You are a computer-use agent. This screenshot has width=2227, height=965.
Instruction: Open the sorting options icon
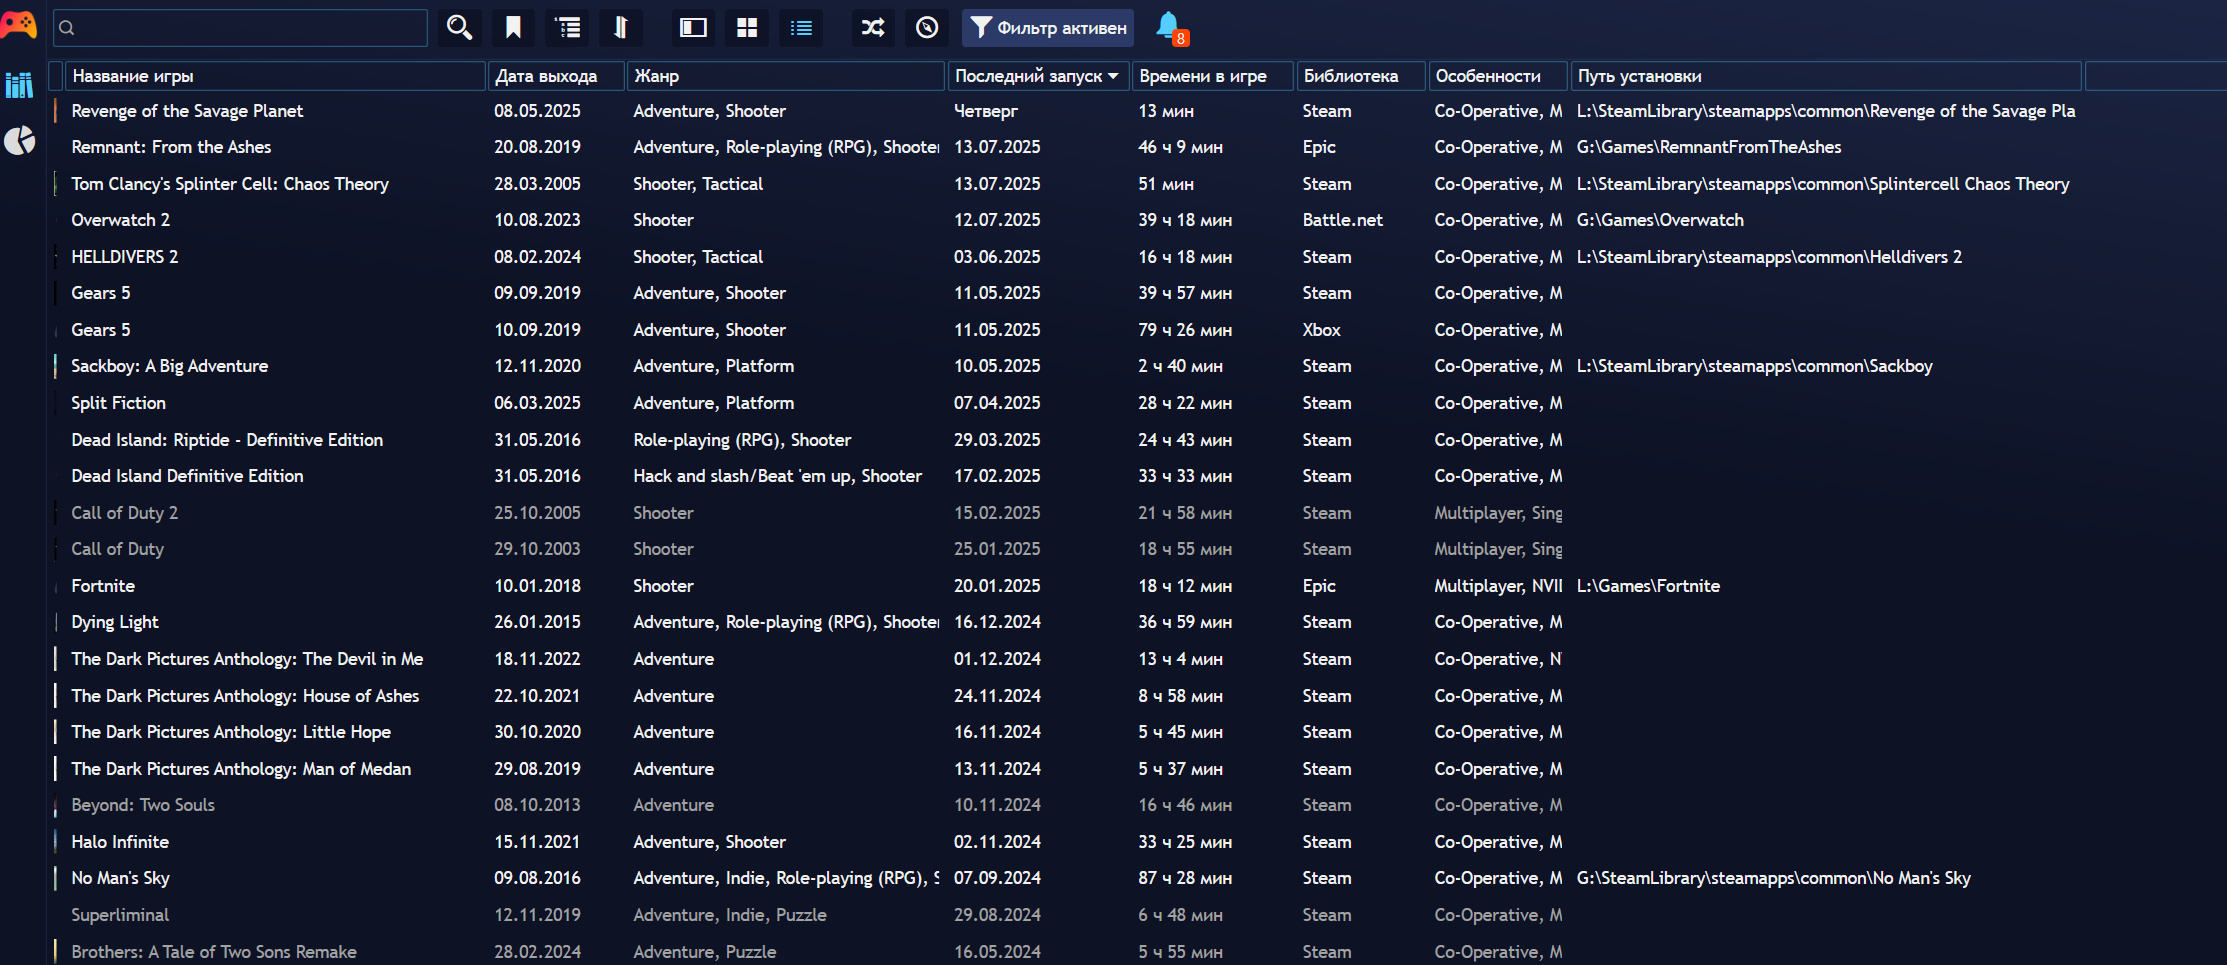click(620, 28)
